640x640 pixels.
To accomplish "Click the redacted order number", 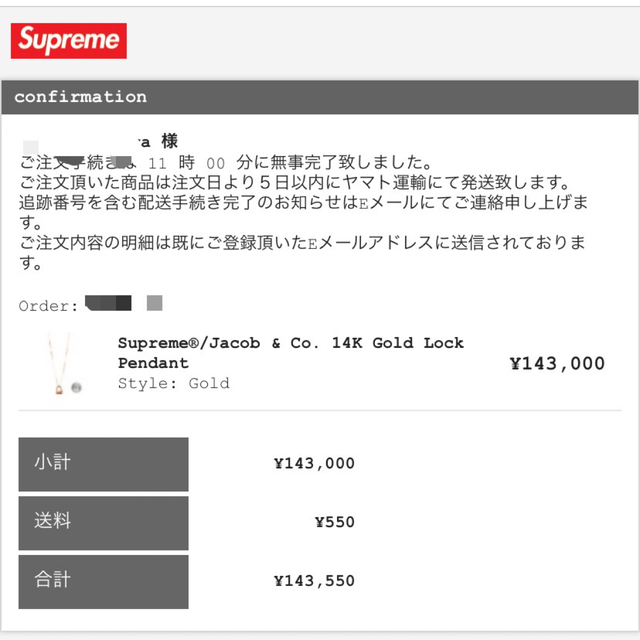I will coord(108,303).
